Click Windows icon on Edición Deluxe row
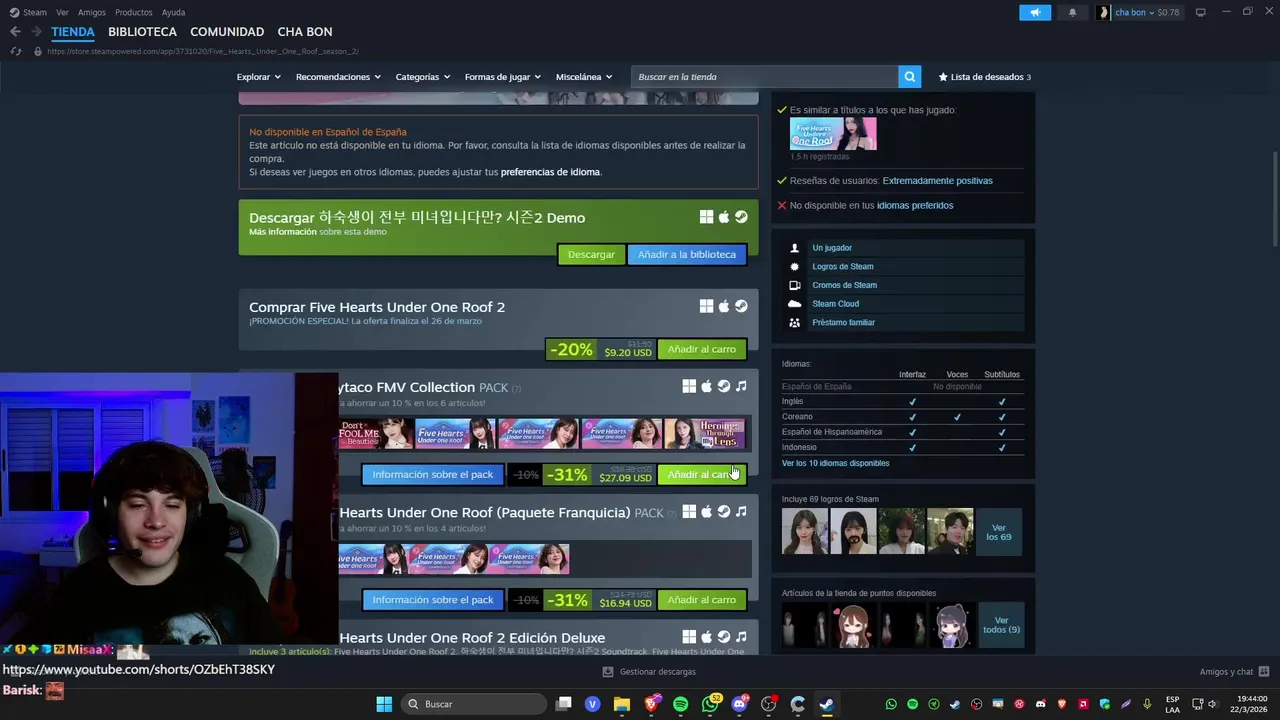 pyautogui.click(x=689, y=637)
